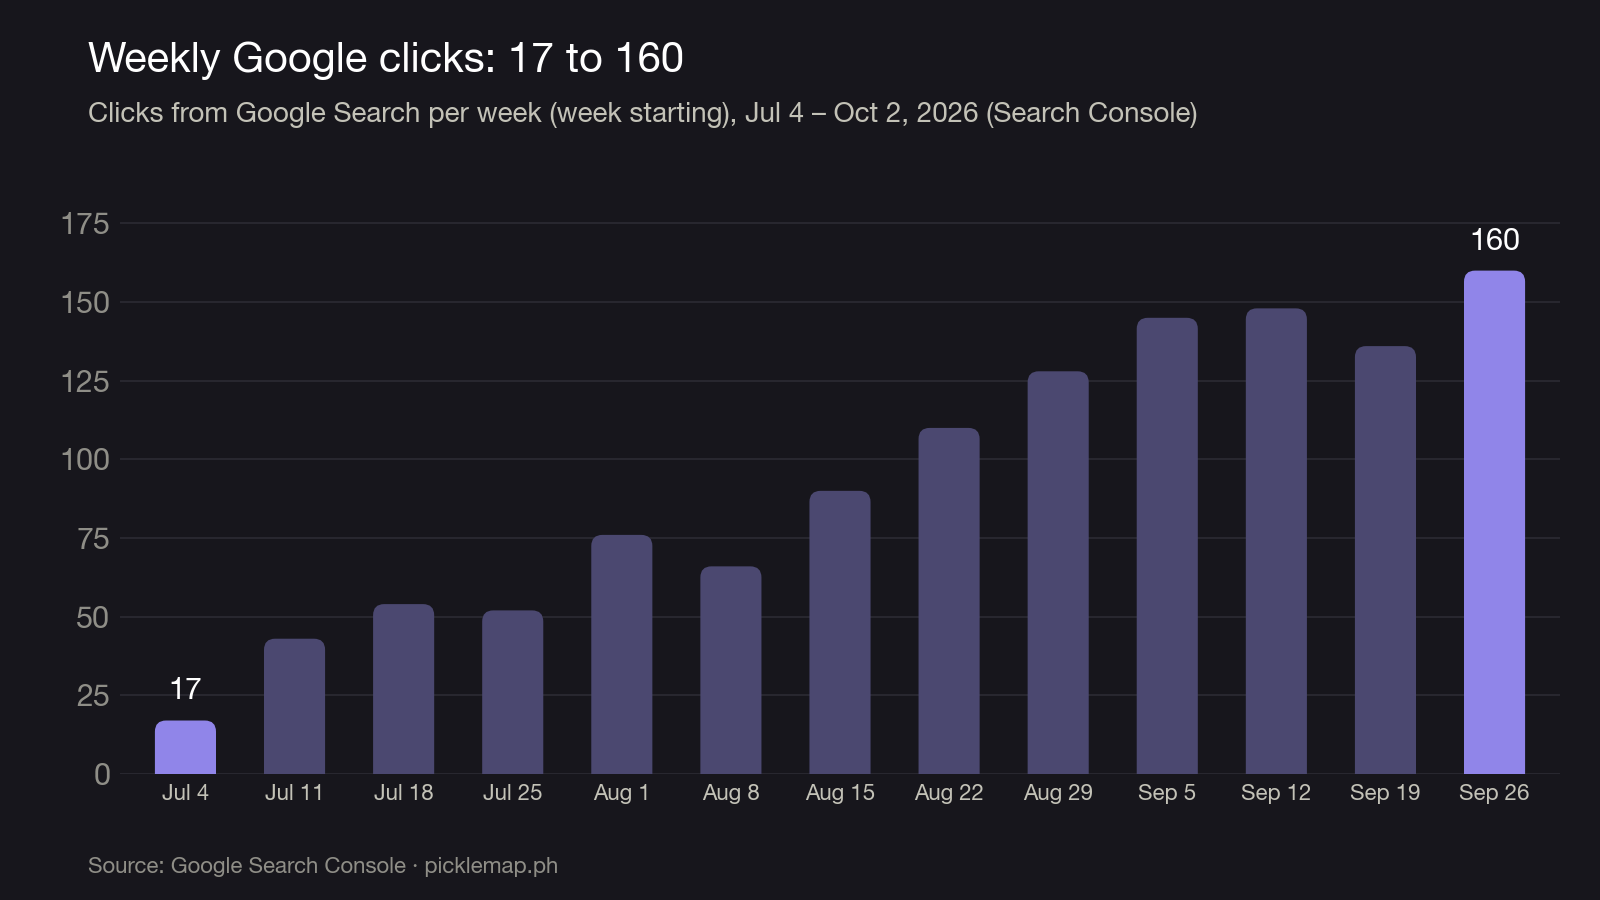Click the bar above Sep 5
The height and width of the screenshot is (900, 1600).
click(1167, 545)
